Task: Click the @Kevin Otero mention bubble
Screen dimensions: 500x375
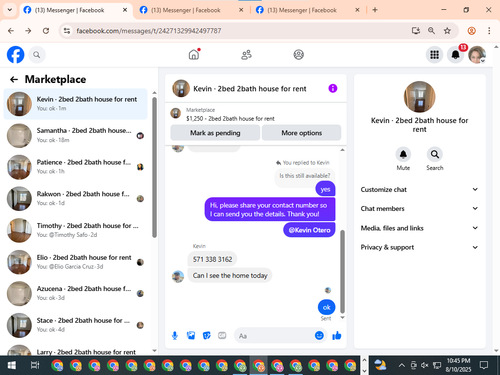Action: click(309, 230)
